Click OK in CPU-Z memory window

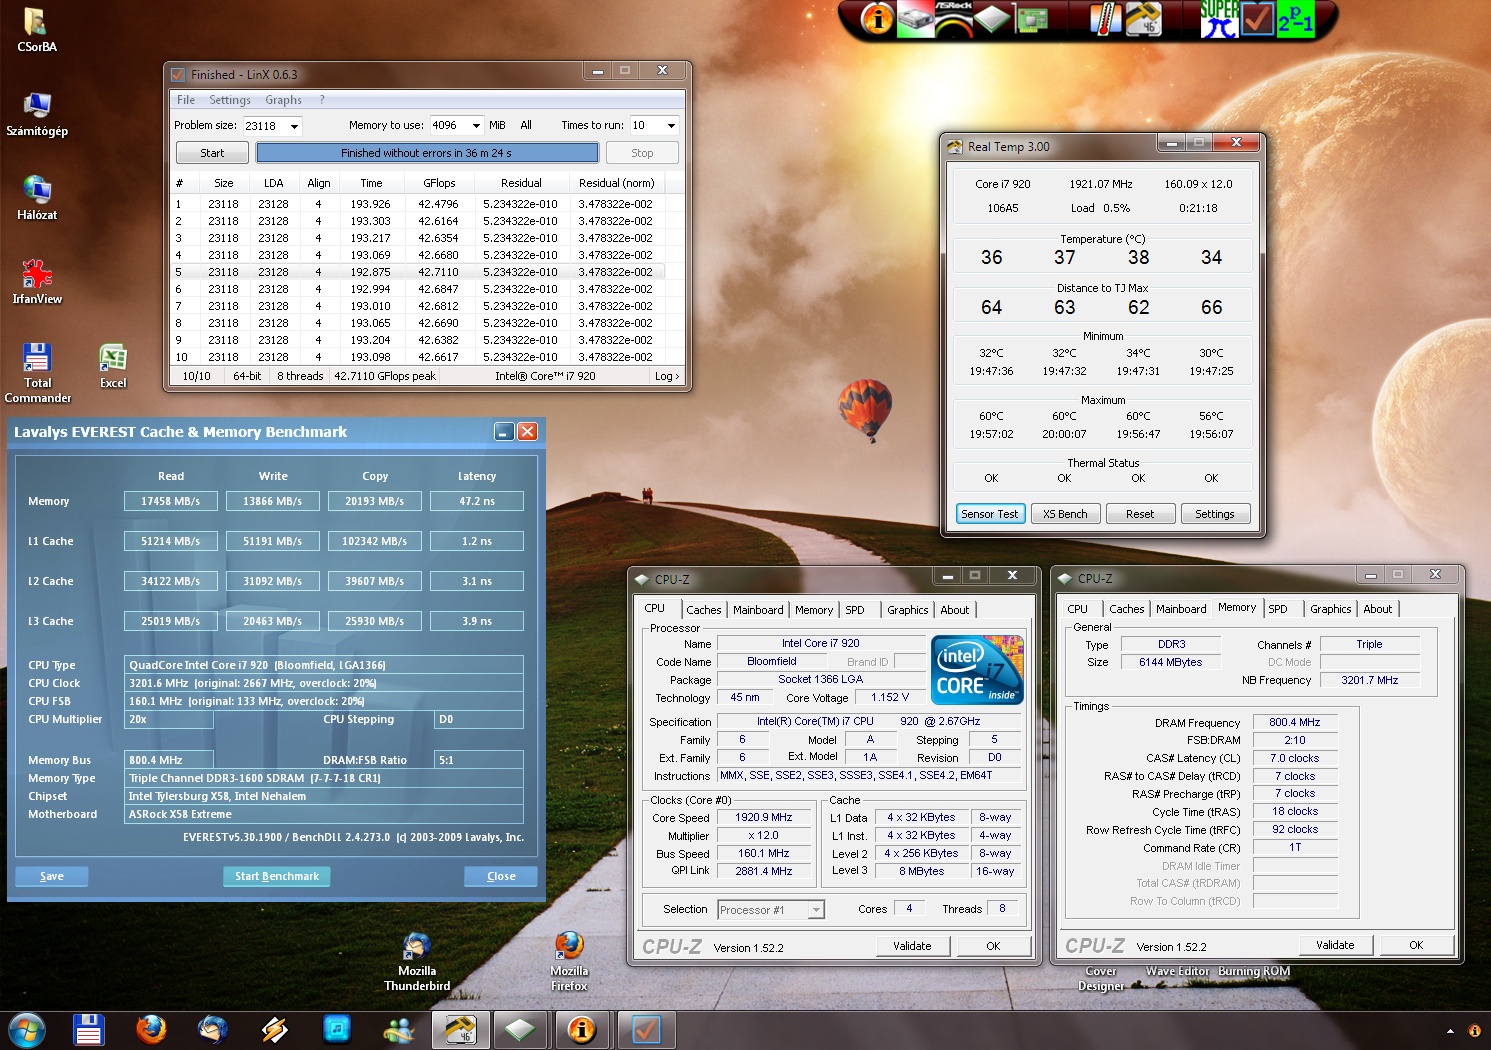coord(1416,945)
